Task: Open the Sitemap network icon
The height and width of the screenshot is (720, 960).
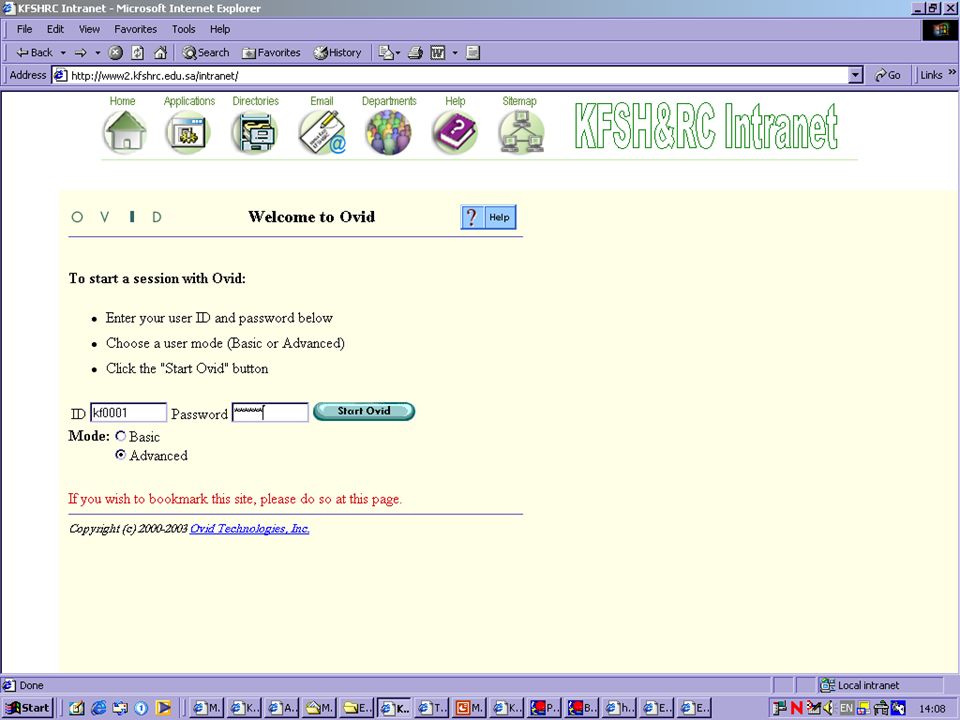Action: [x=521, y=132]
